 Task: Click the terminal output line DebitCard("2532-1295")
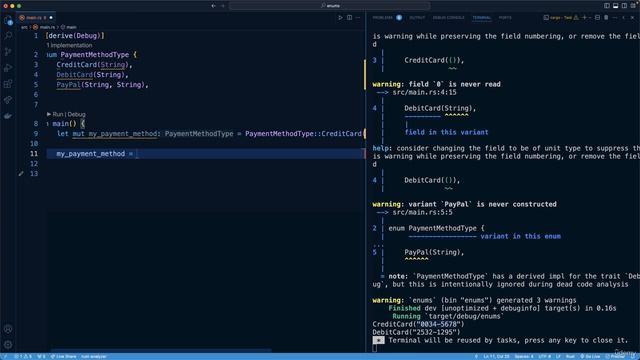coord(416,332)
